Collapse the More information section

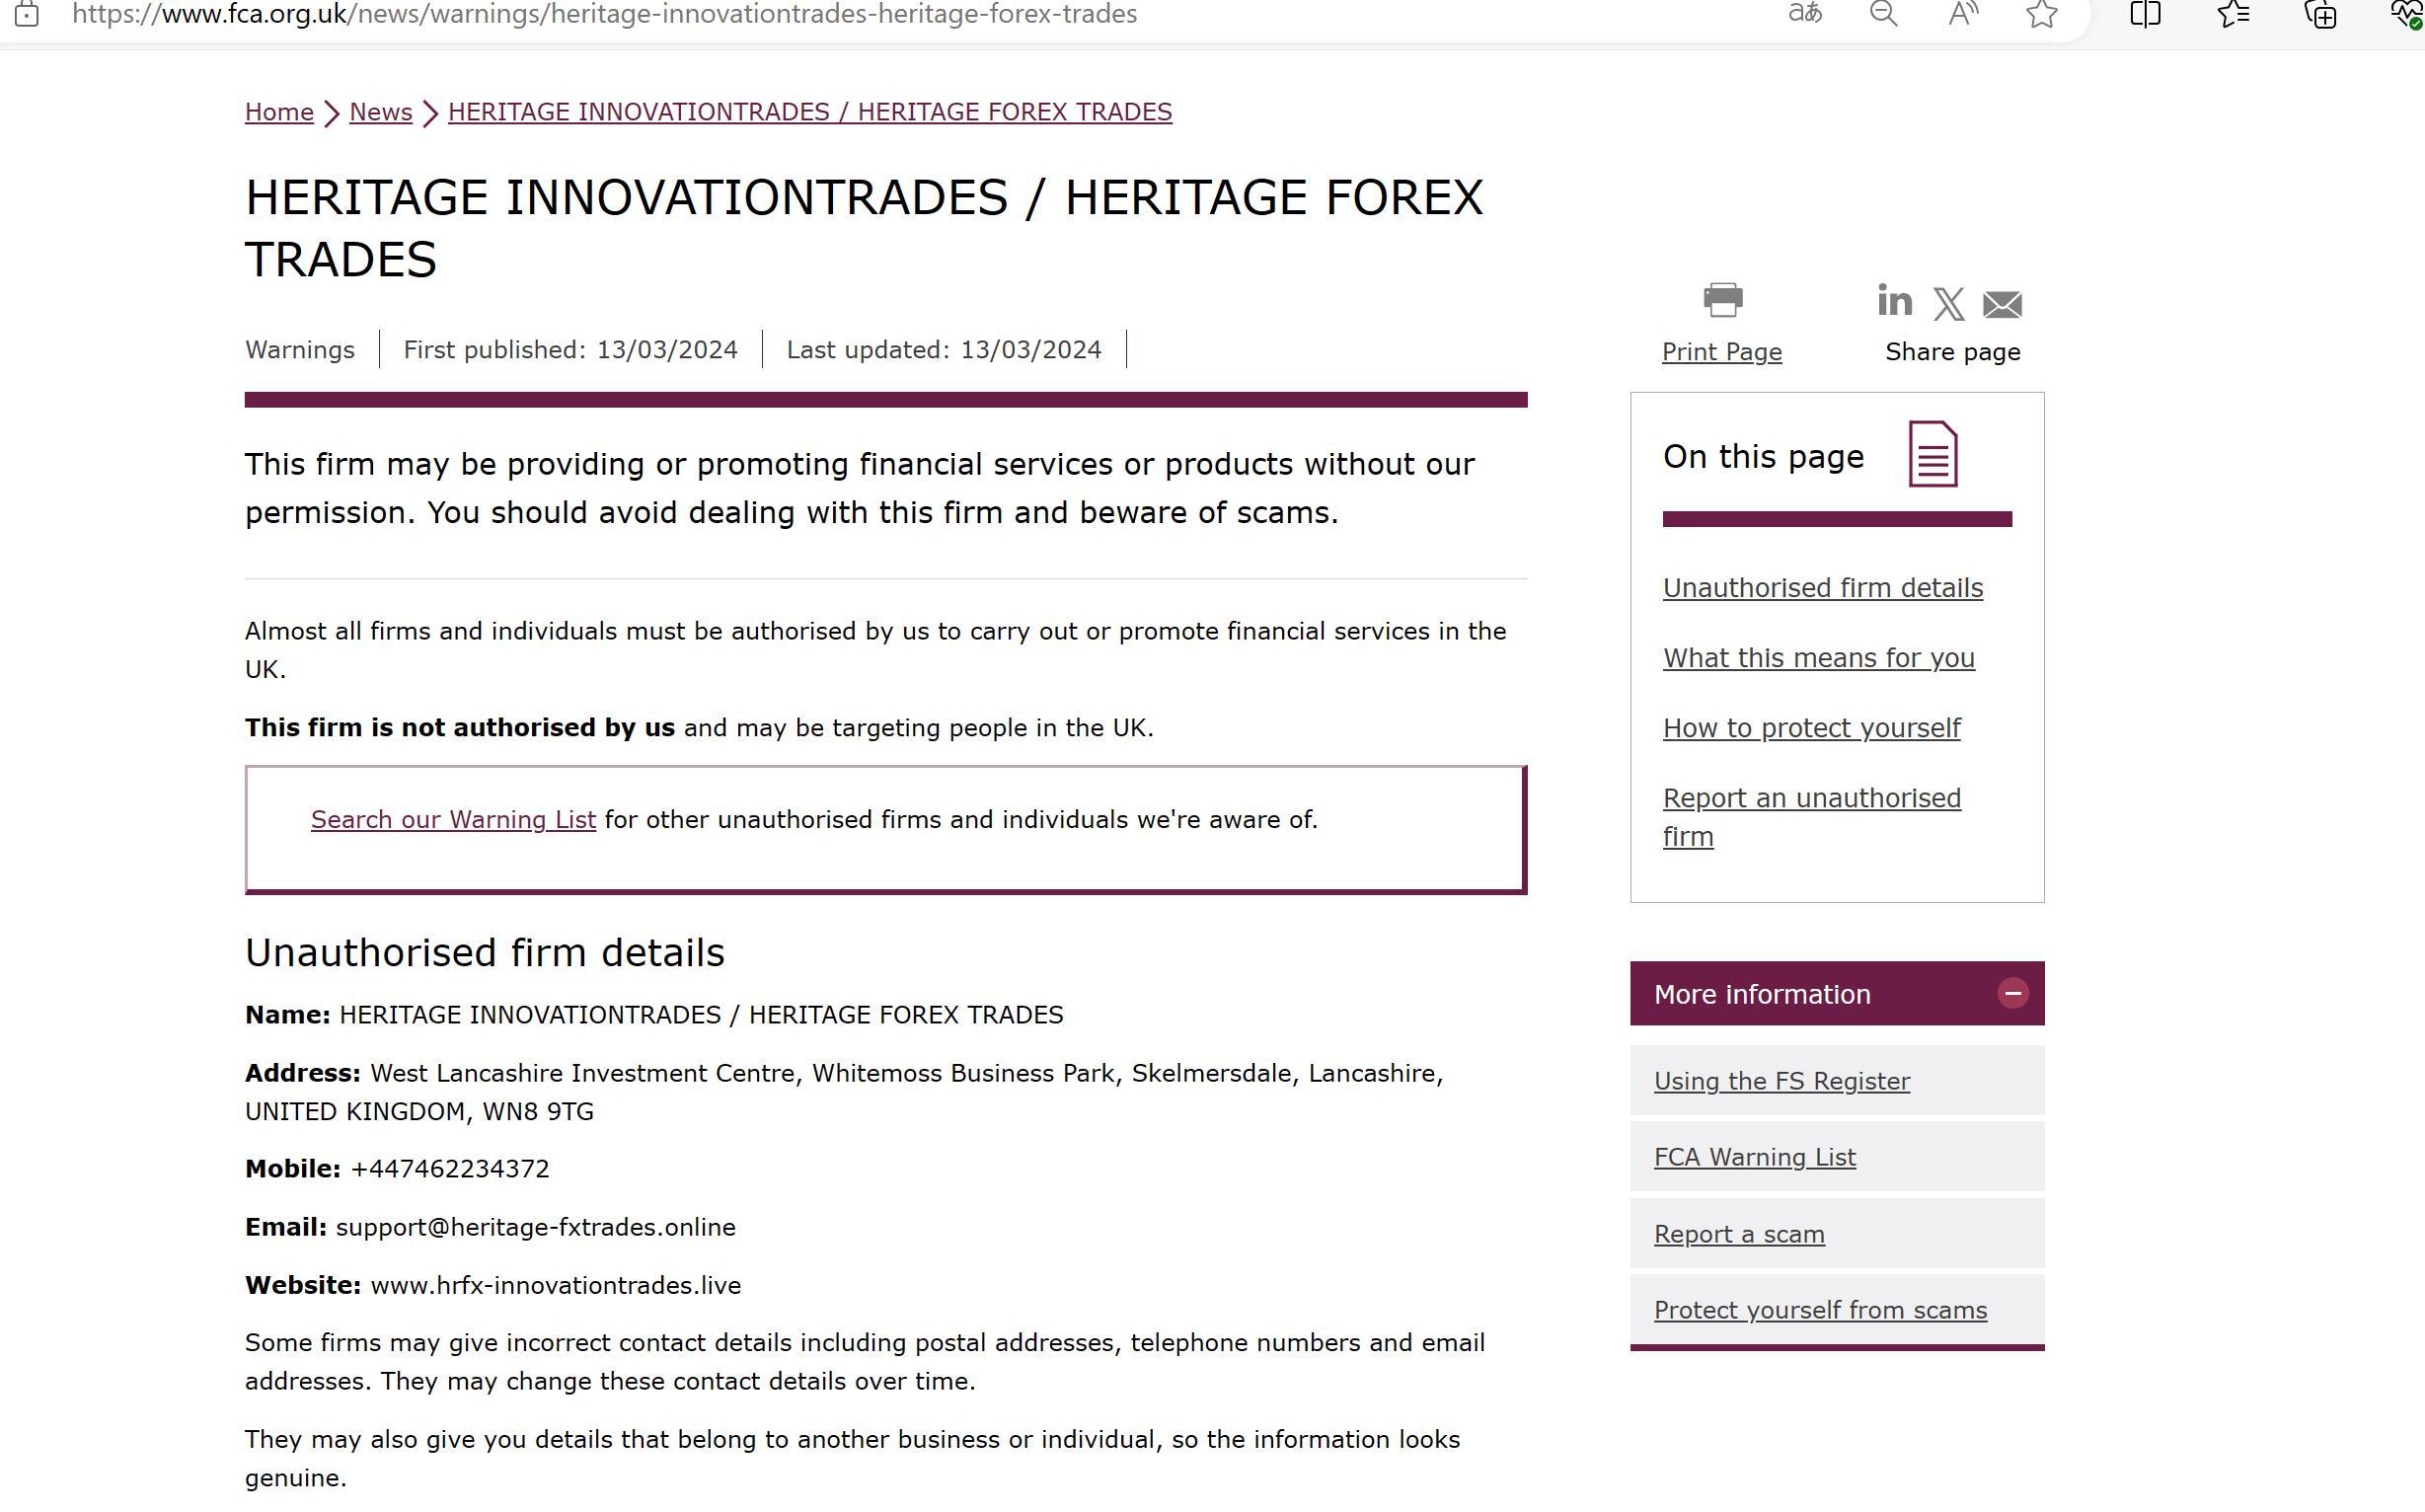[x=2012, y=993]
